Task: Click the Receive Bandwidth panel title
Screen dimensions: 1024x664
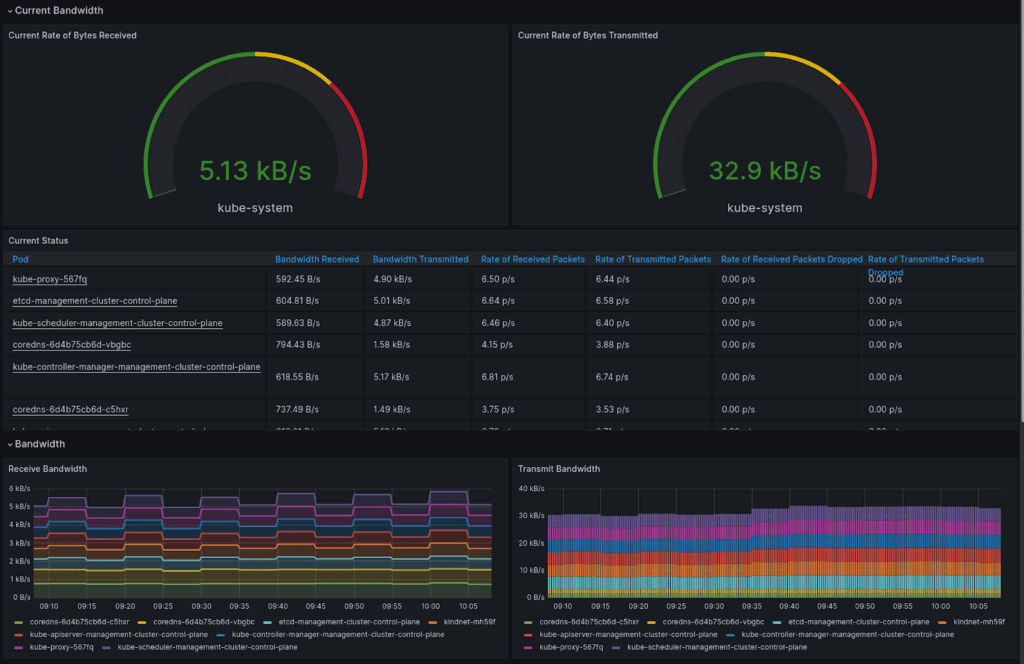Action: (47, 468)
